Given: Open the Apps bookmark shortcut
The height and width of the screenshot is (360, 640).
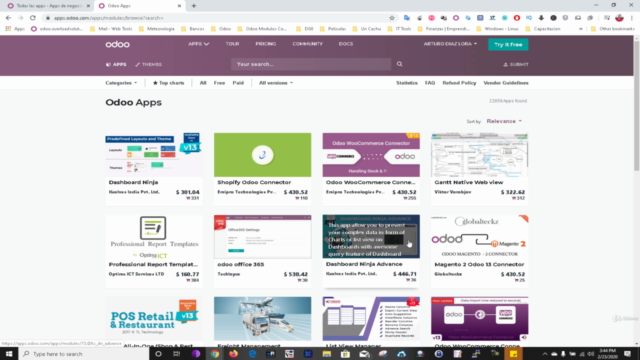Looking at the screenshot, I should 15,29.
